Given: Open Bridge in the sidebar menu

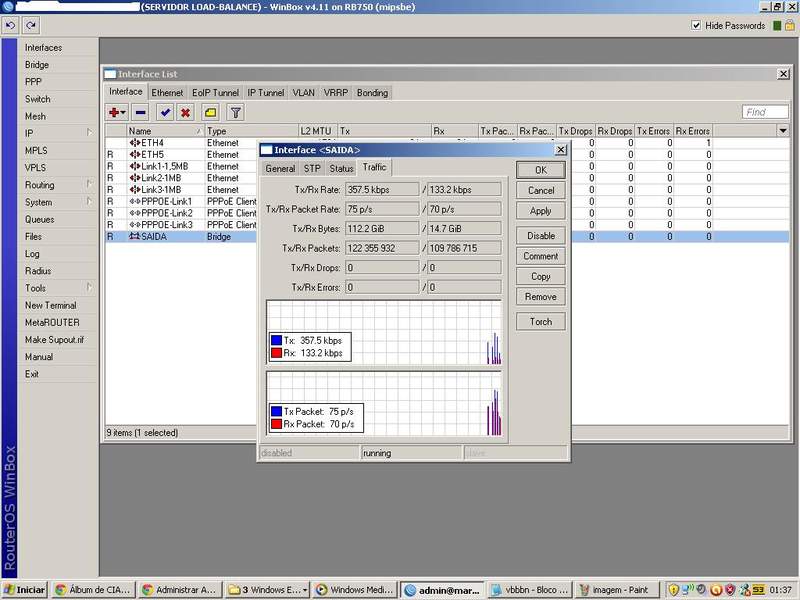Looking at the screenshot, I should coord(37,65).
